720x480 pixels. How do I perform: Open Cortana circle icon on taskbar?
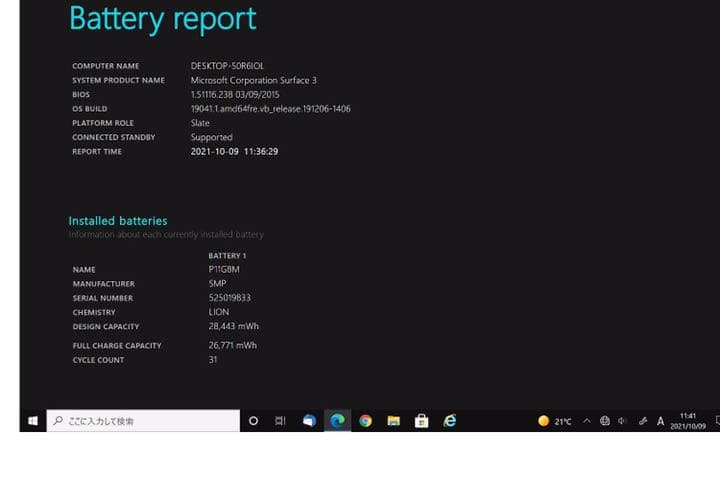[x=253, y=421]
